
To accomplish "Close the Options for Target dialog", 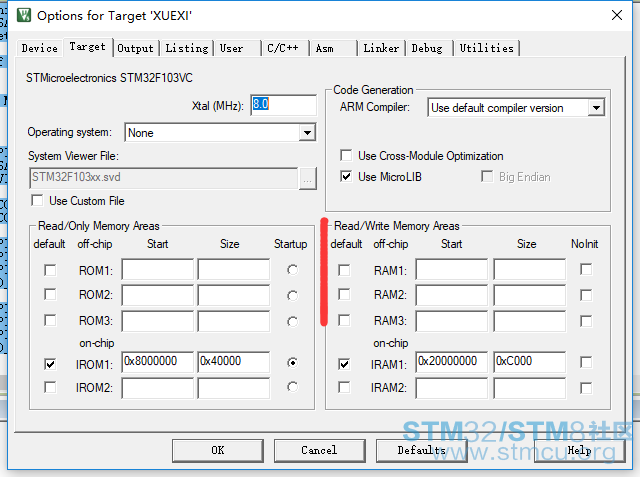I will point(617,15).
